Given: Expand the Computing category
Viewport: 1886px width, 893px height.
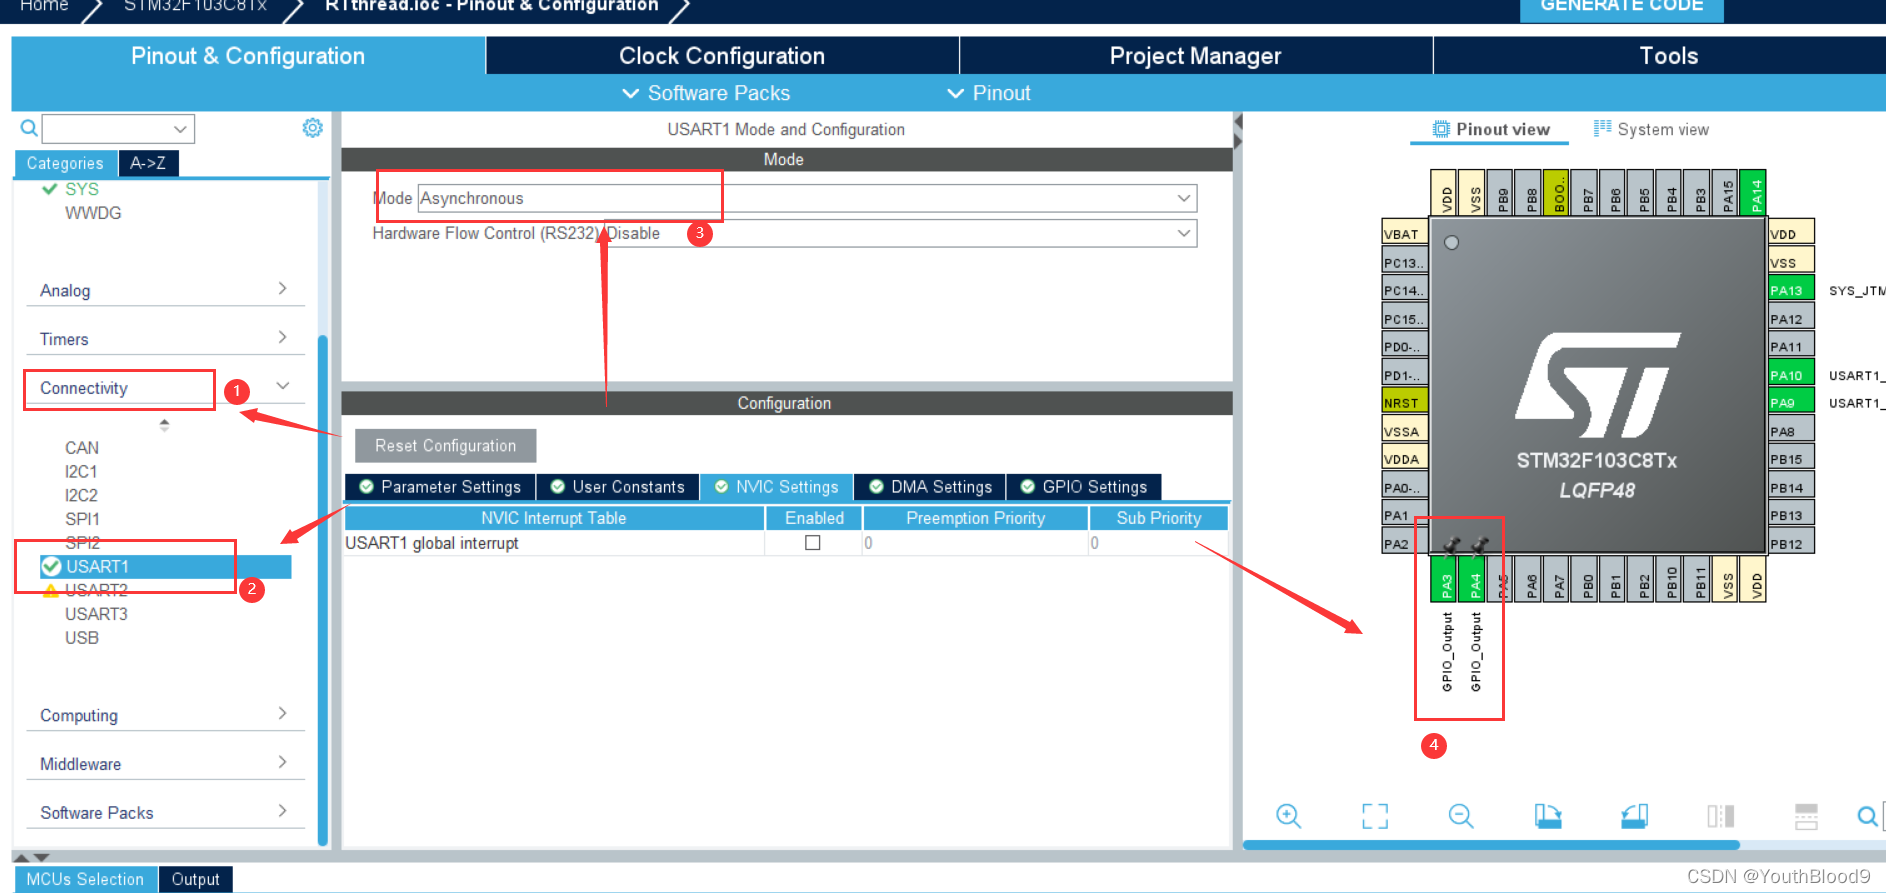Looking at the screenshot, I should [x=165, y=715].
